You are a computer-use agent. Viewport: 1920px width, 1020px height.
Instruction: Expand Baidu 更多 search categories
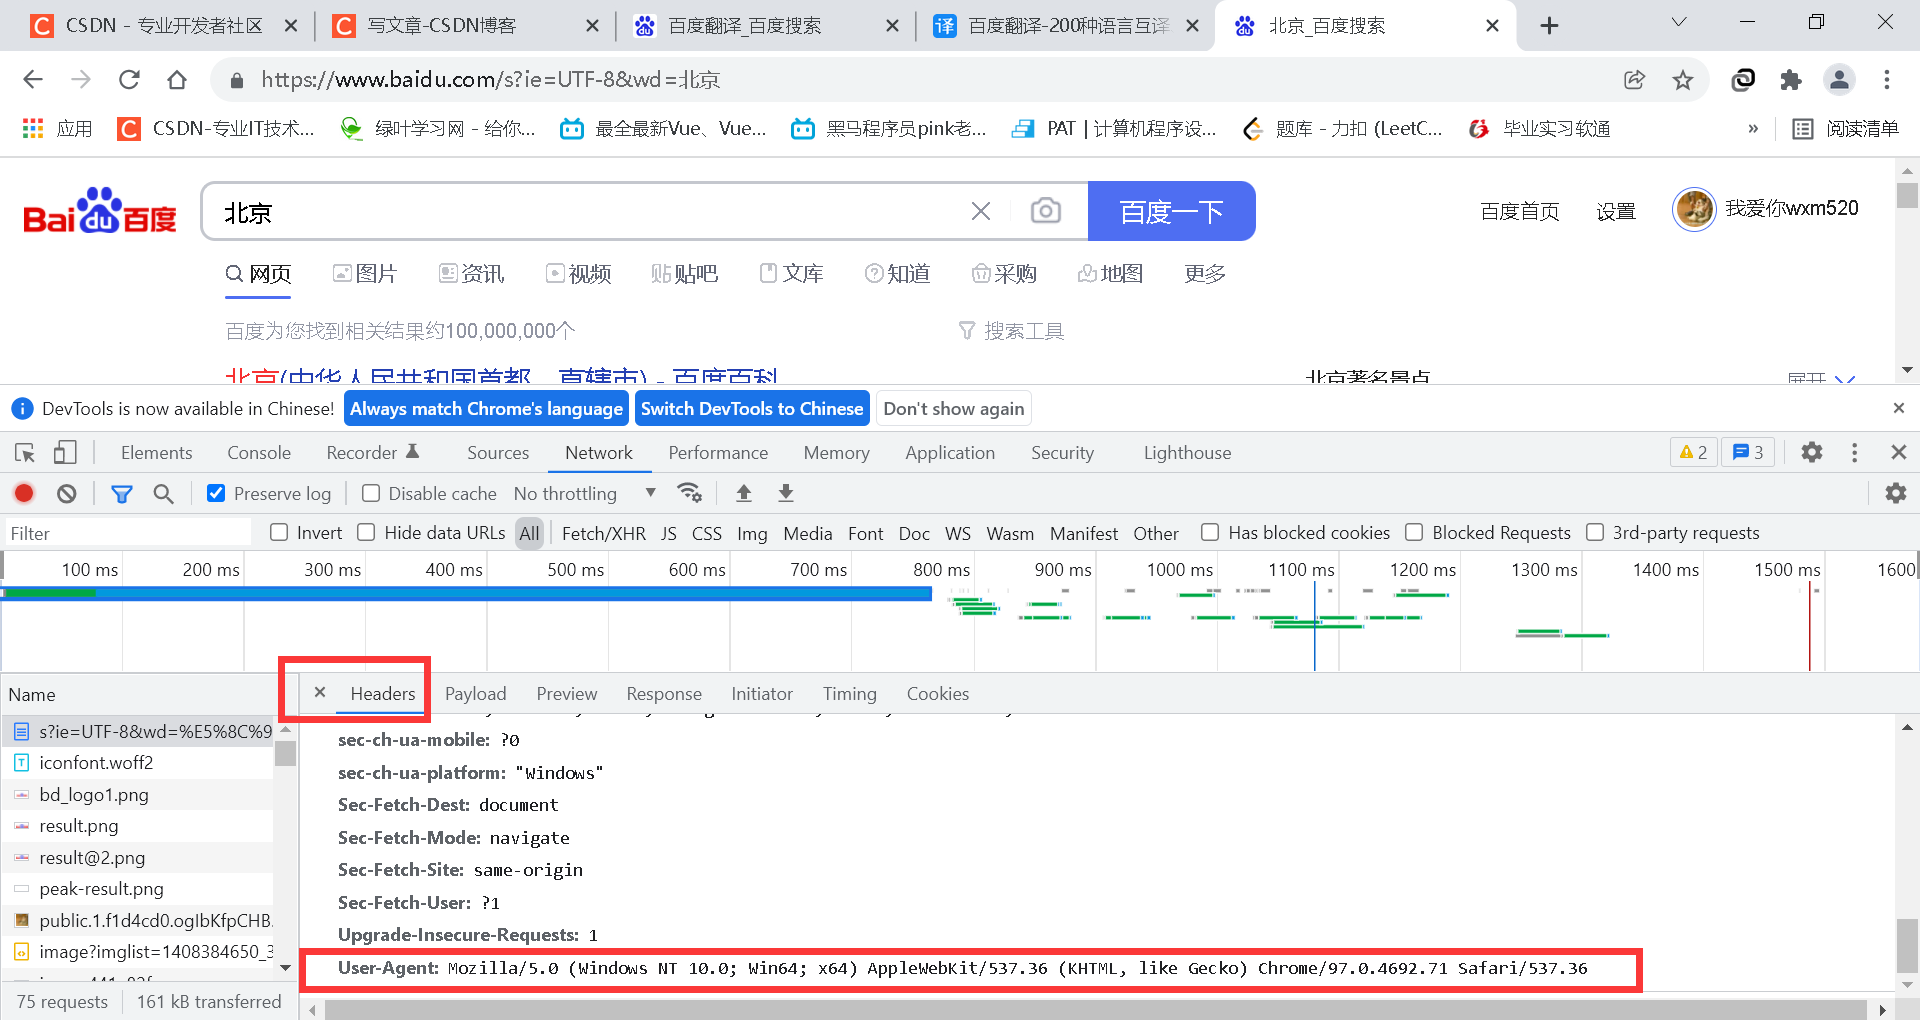pos(1205,273)
